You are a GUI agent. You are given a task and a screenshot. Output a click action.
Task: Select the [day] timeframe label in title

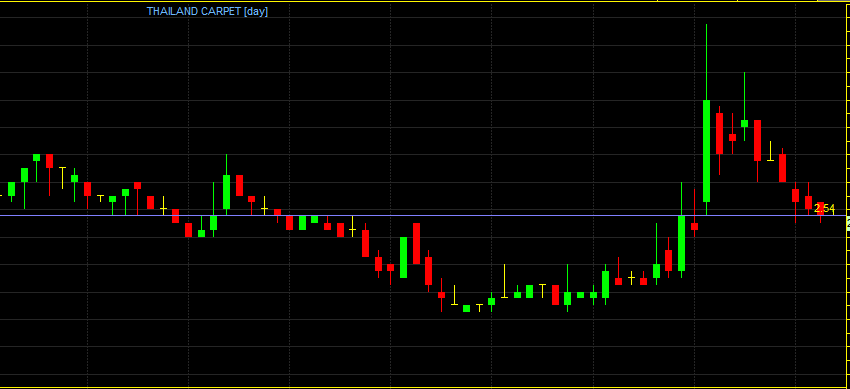(x=256, y=11)
